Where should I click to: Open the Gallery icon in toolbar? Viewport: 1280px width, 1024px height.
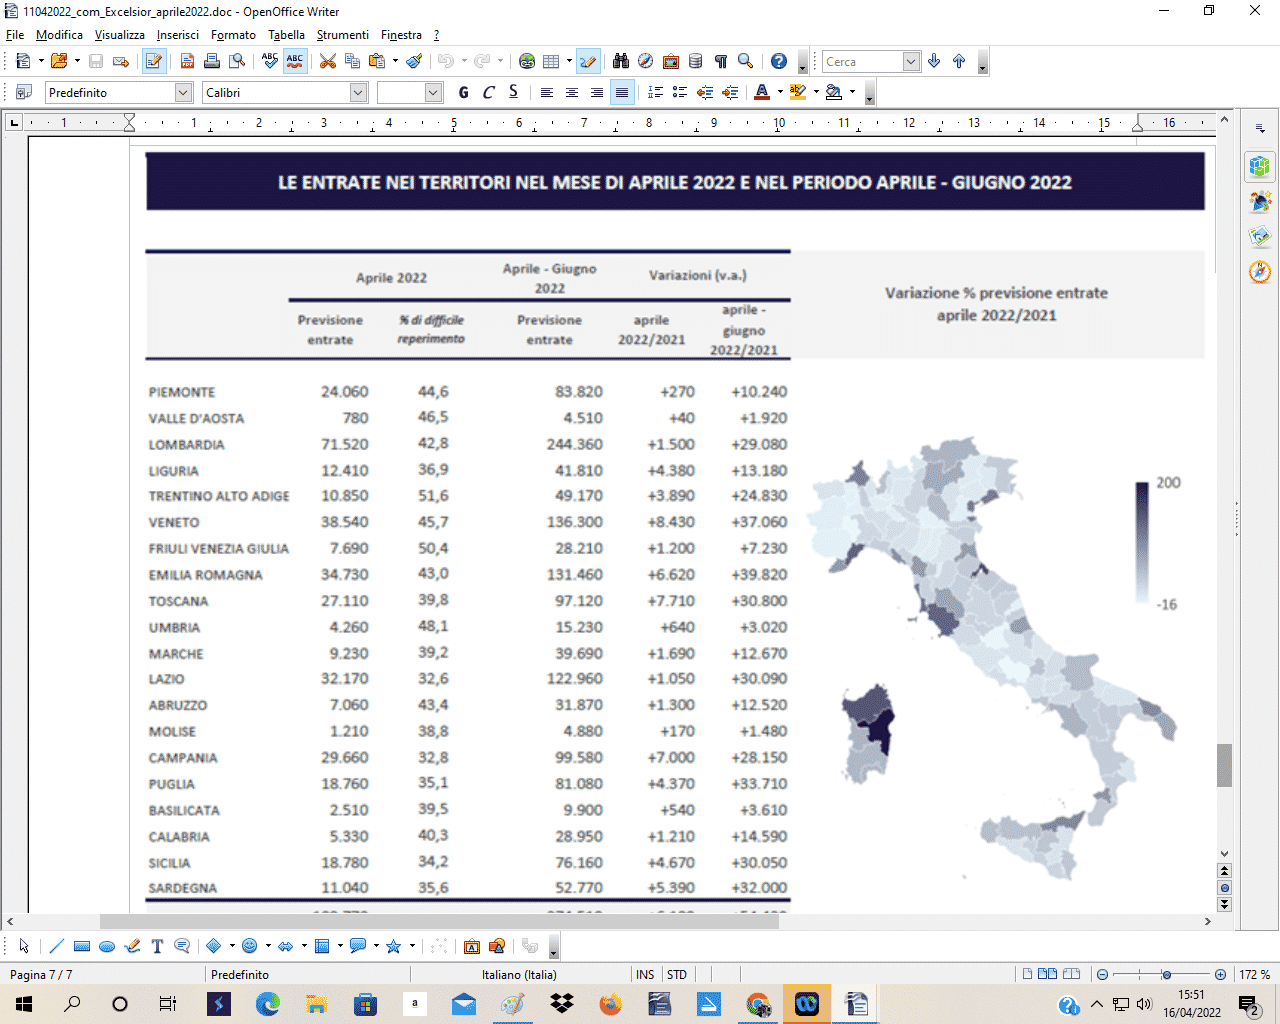671,61
